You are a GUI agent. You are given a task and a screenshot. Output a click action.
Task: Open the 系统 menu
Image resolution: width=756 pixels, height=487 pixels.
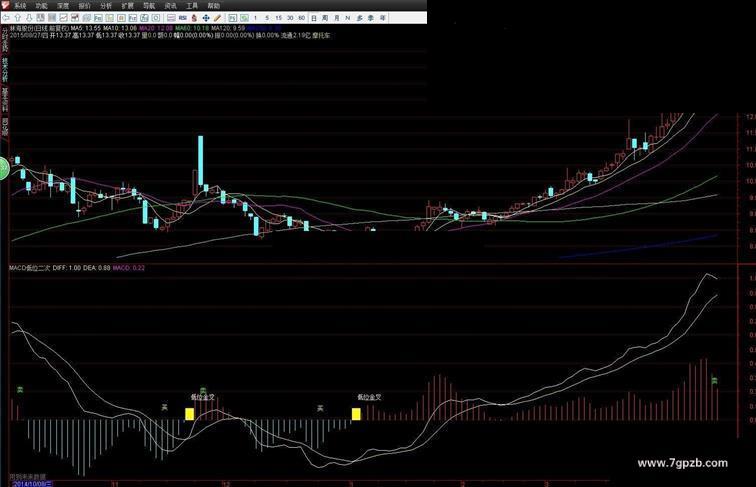click(20, 6)
